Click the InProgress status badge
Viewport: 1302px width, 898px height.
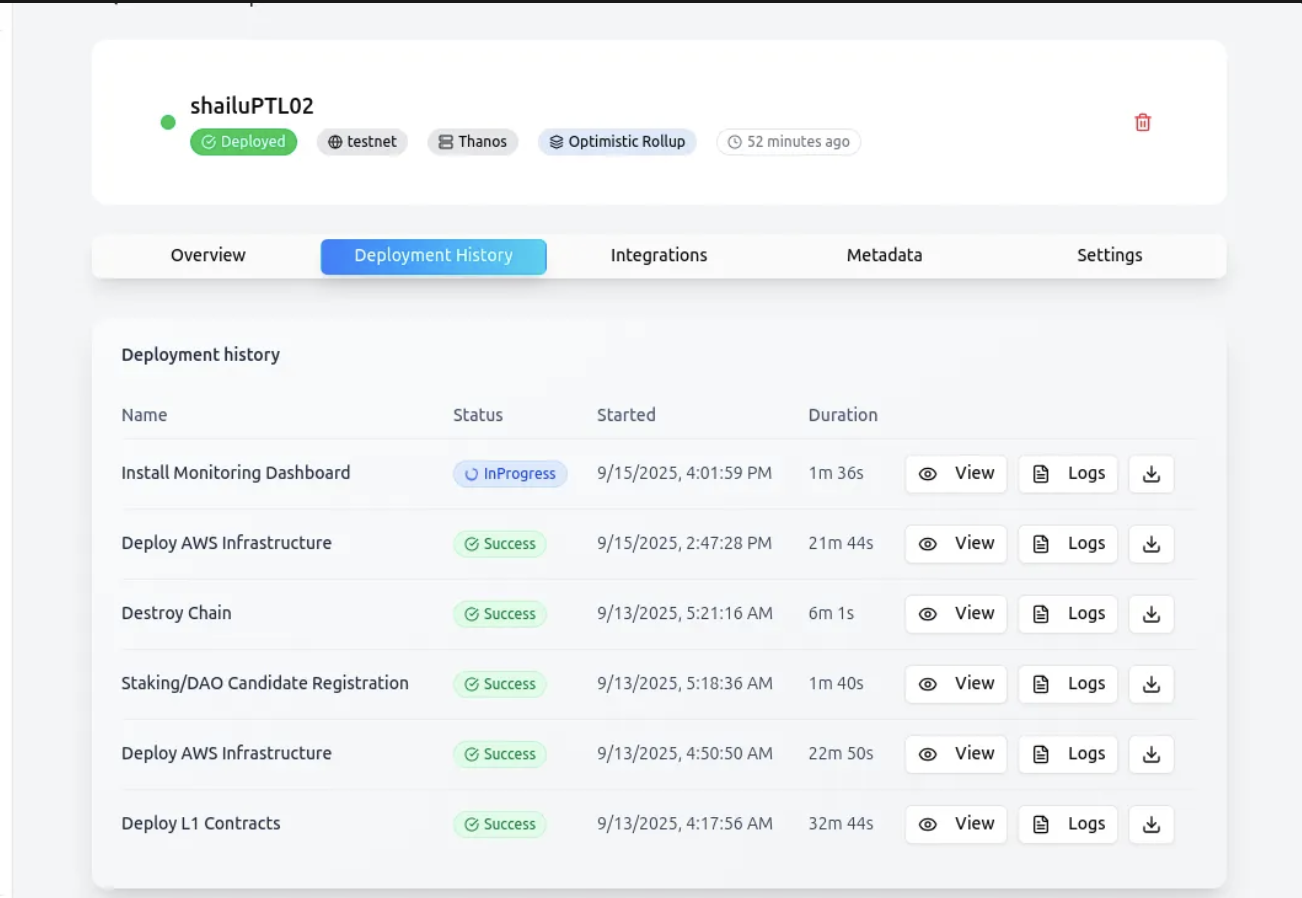[510, 474]
